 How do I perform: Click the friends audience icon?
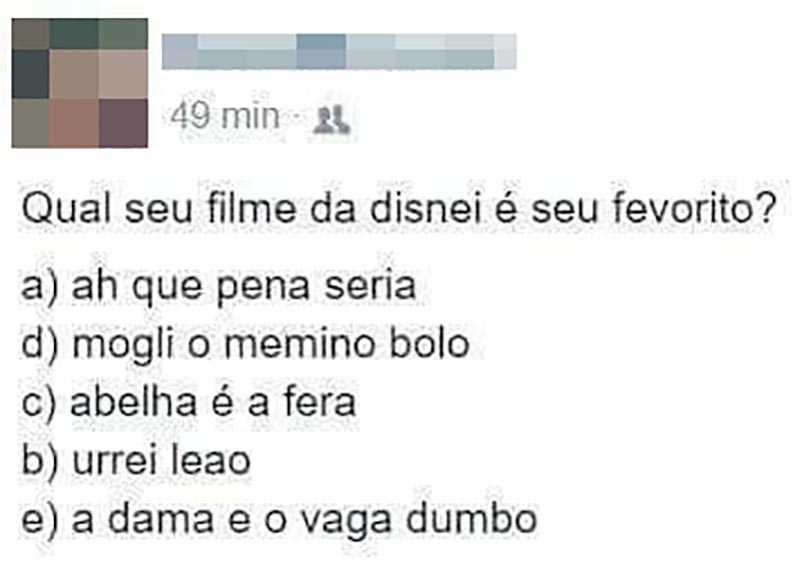click(332, 120)
